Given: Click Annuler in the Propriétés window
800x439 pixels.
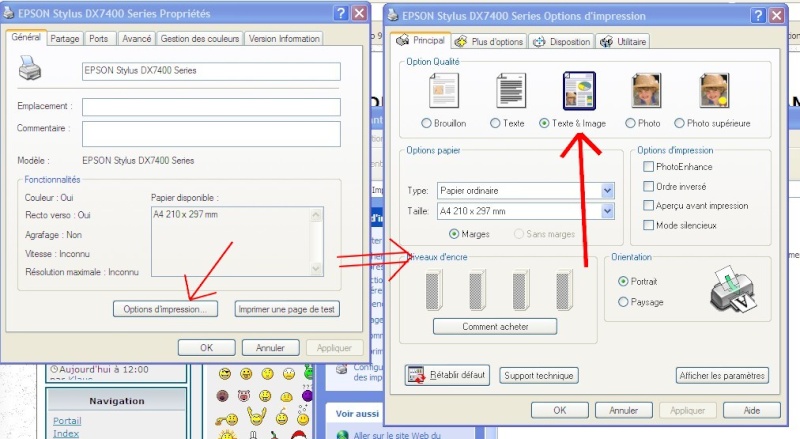Looking at the screenshot, I should tap(270, 348).
